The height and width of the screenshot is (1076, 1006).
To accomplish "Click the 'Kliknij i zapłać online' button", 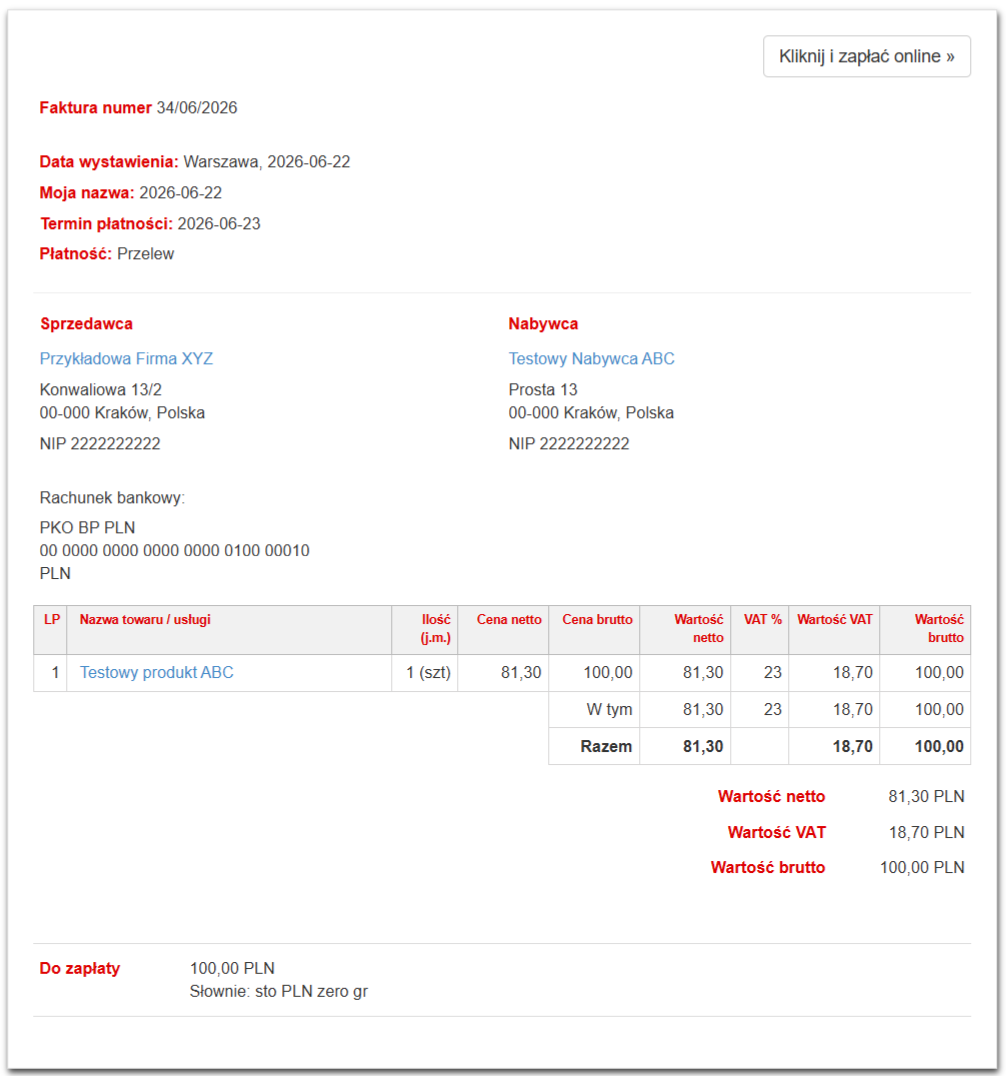I will [x=867, y=56].
